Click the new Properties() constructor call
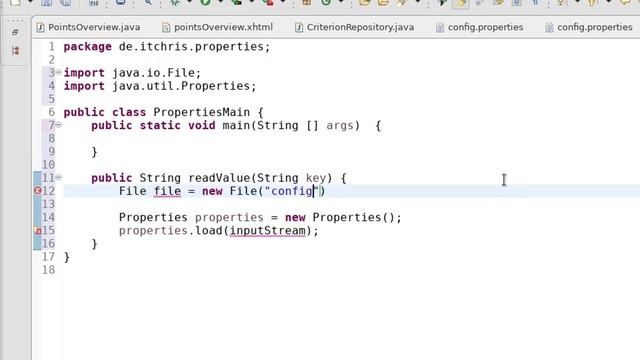The image size is (640, 360). 340,218
